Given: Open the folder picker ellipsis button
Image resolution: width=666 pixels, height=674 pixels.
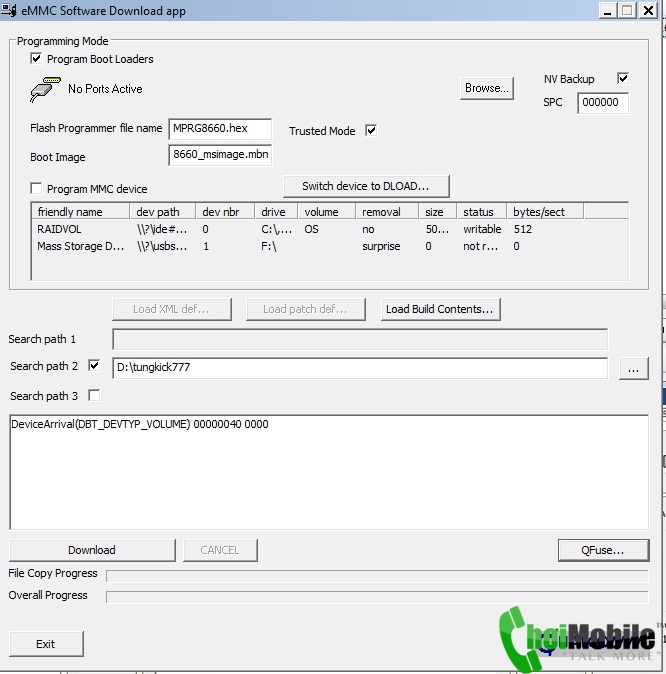Looking at the screenshot, I should tap(632, 369).
